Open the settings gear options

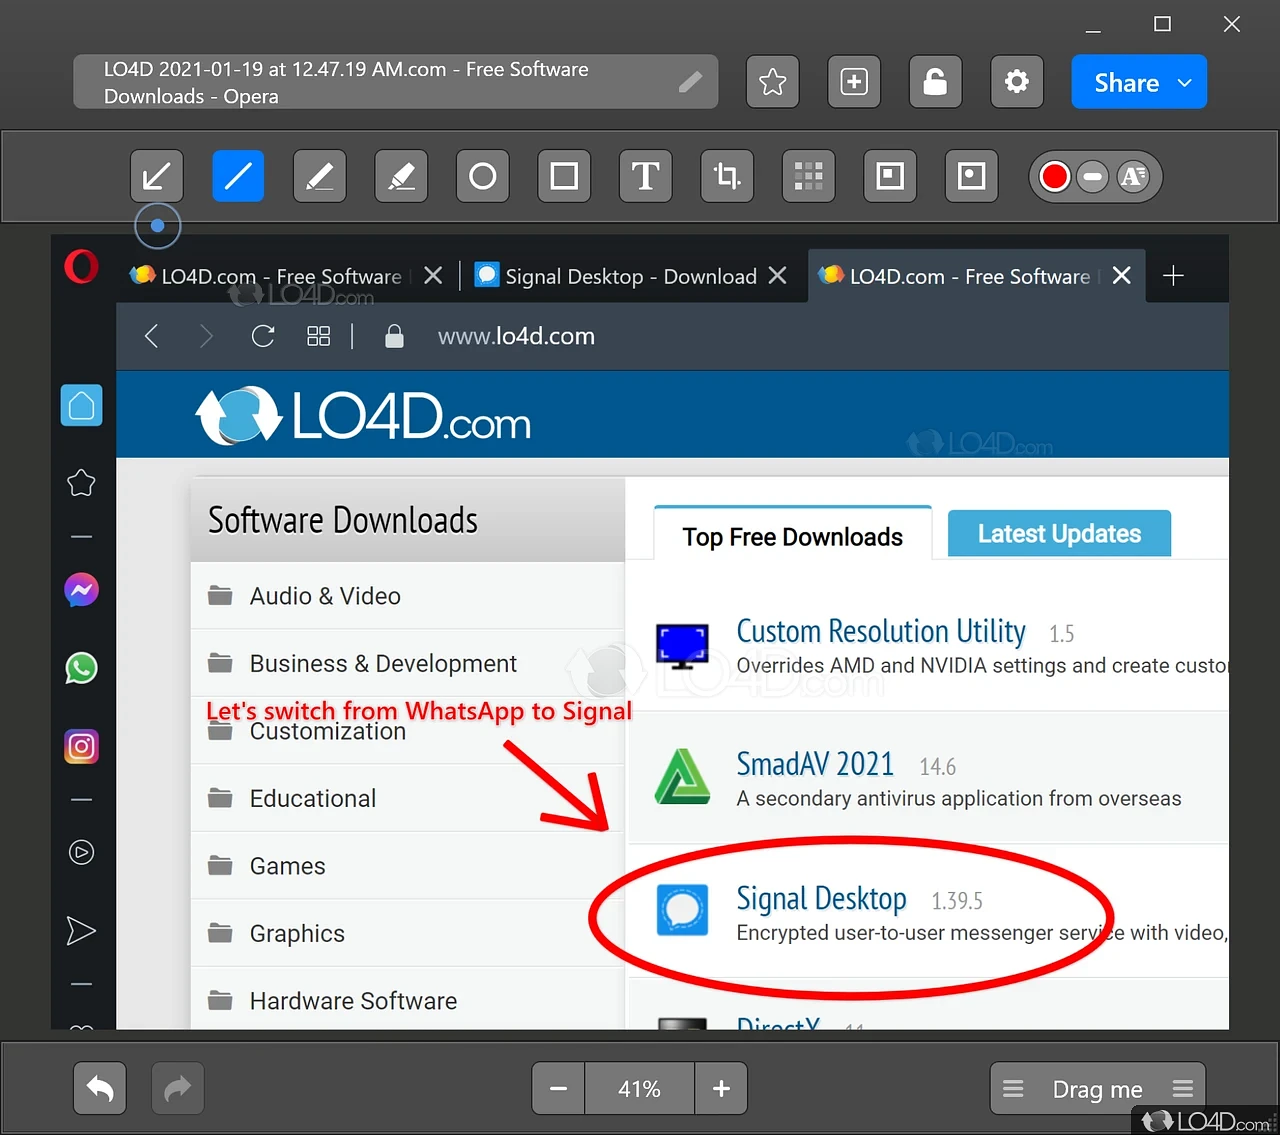pos(1016,82)
